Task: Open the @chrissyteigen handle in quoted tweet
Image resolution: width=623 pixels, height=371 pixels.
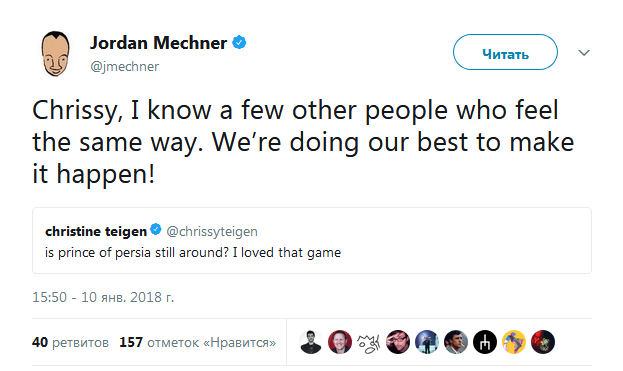Action: 212,231
